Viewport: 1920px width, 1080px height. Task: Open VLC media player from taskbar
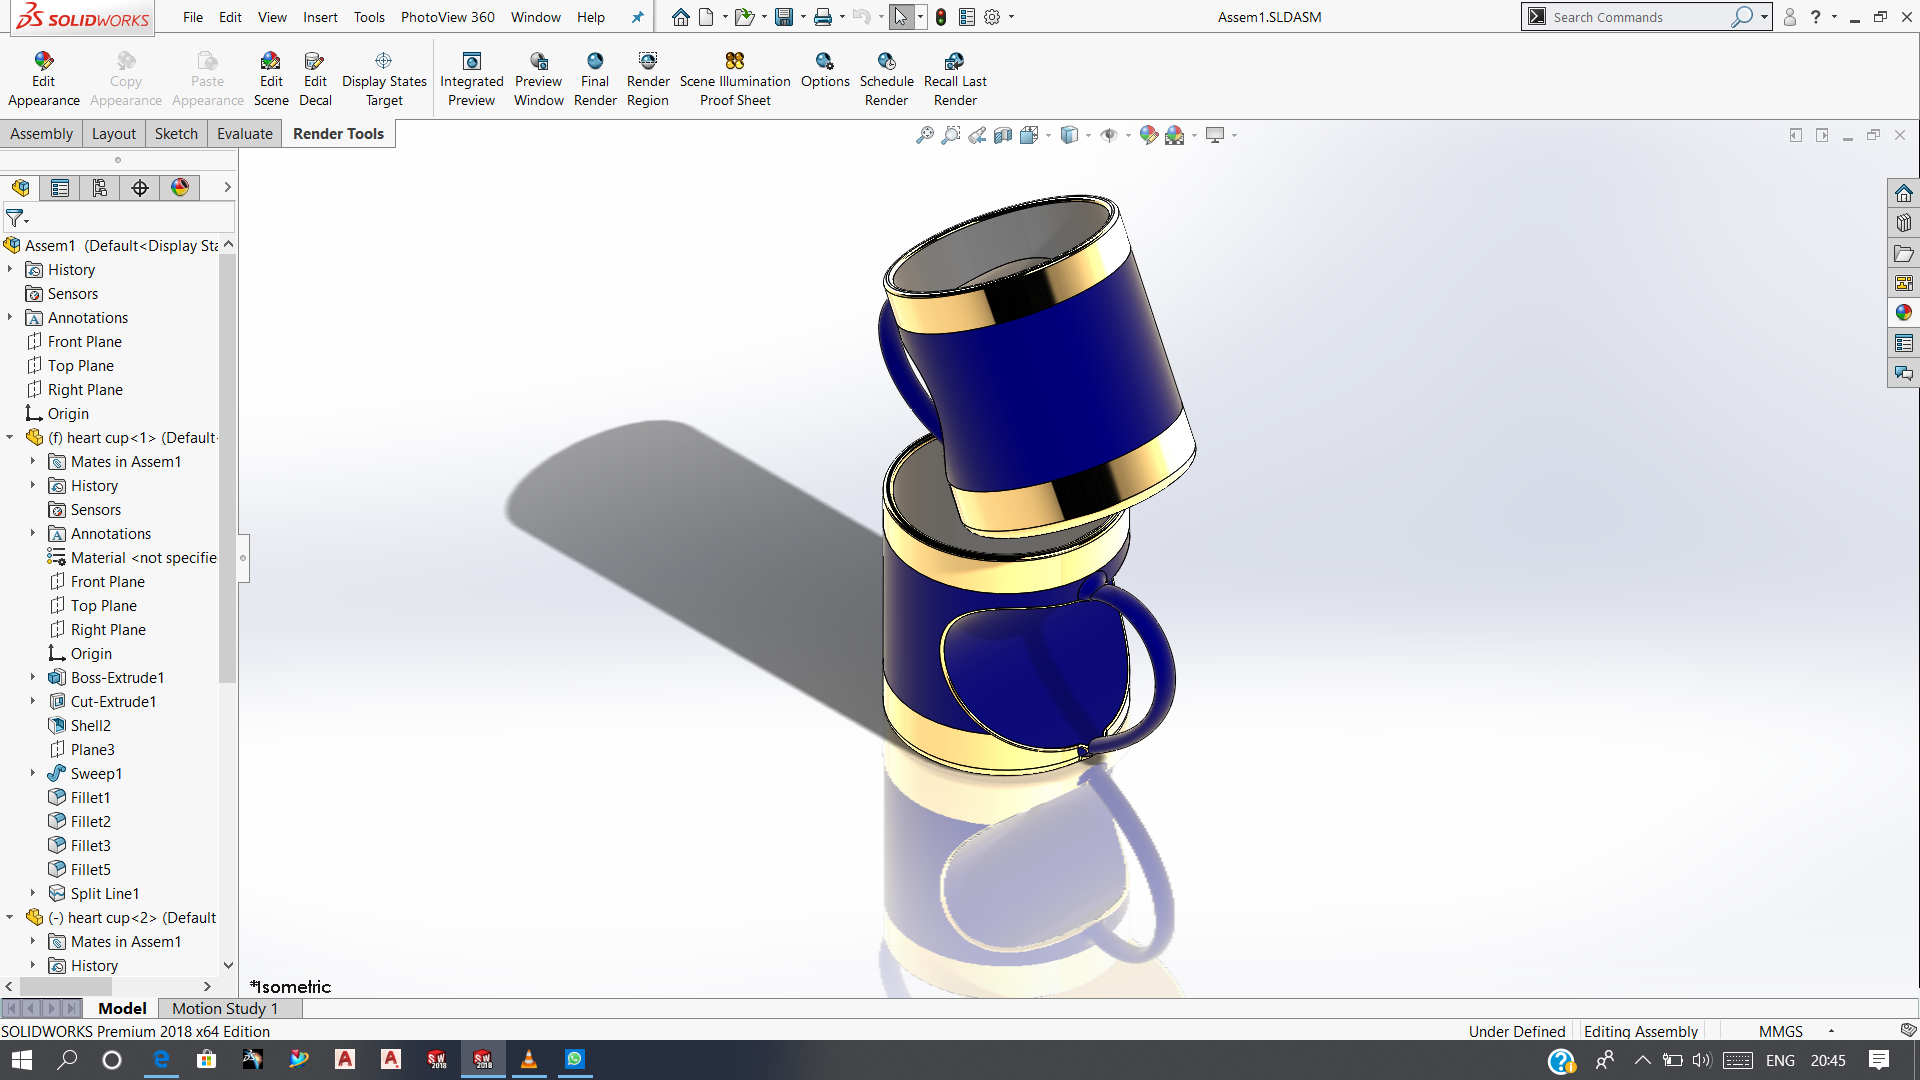tap(529, 1060)
